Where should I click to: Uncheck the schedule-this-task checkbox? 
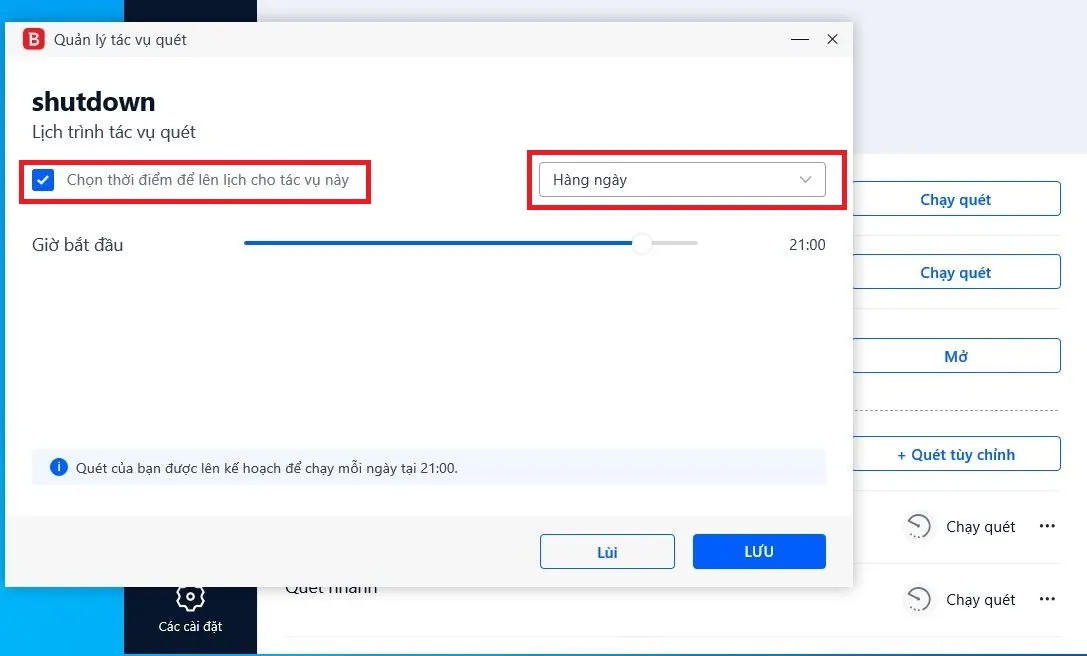43,180
